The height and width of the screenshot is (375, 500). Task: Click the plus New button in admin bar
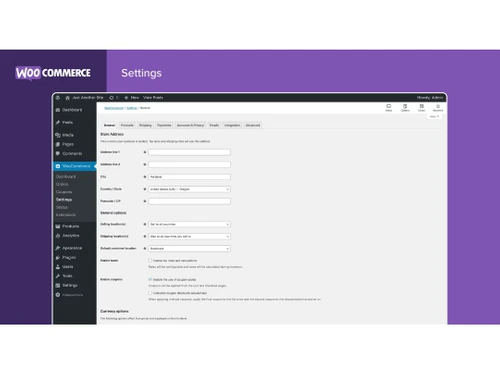pos(132,98)
